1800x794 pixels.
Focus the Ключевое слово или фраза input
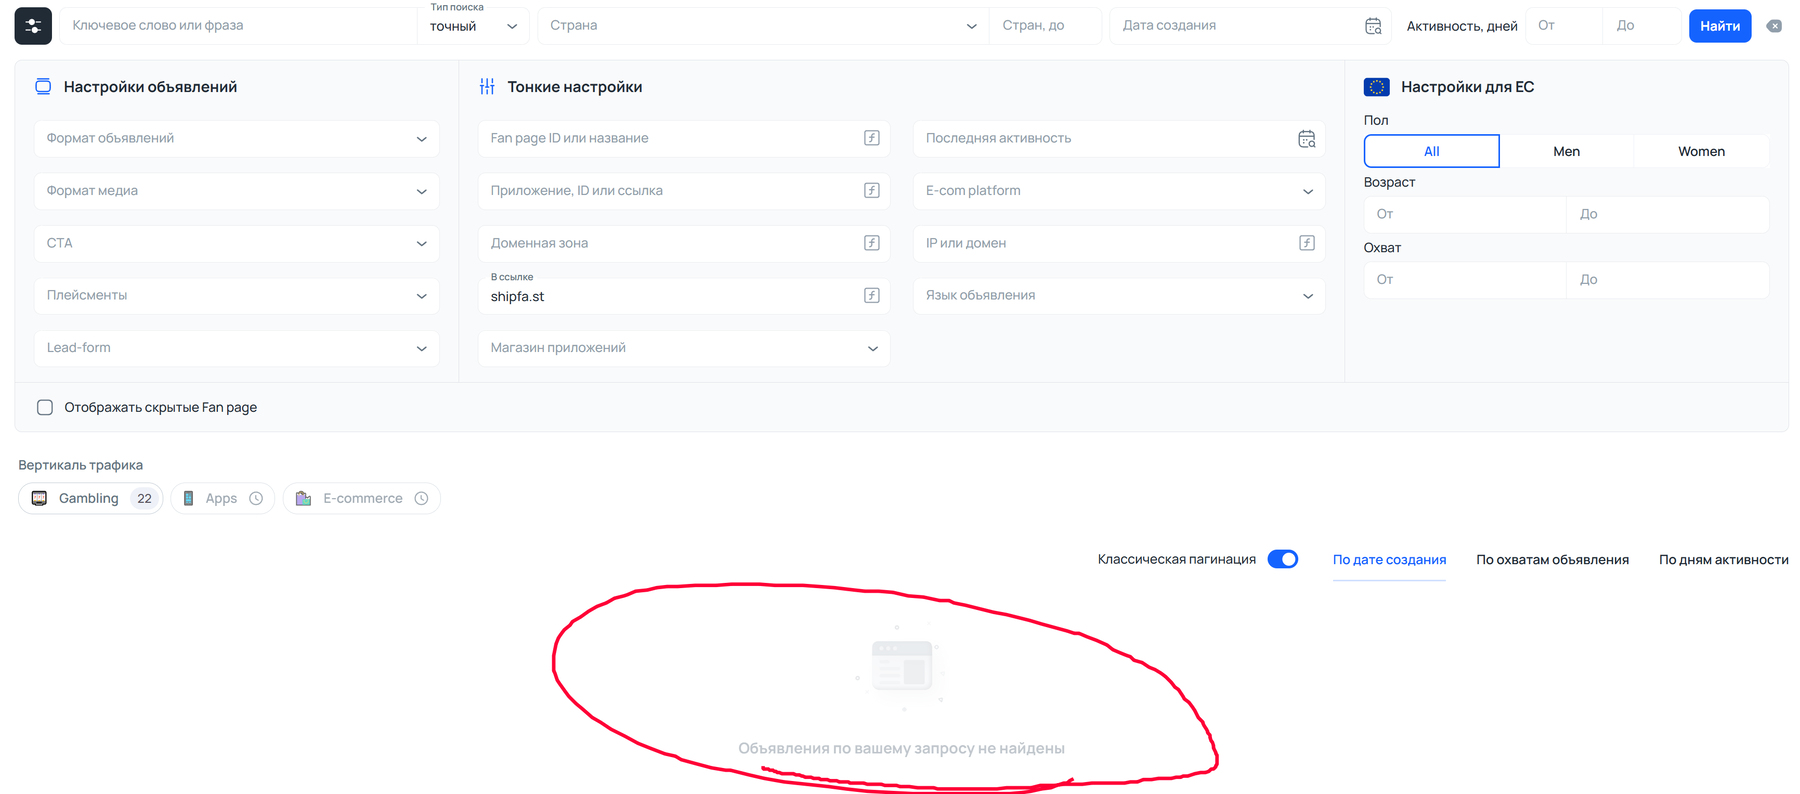tap(238, 26)
